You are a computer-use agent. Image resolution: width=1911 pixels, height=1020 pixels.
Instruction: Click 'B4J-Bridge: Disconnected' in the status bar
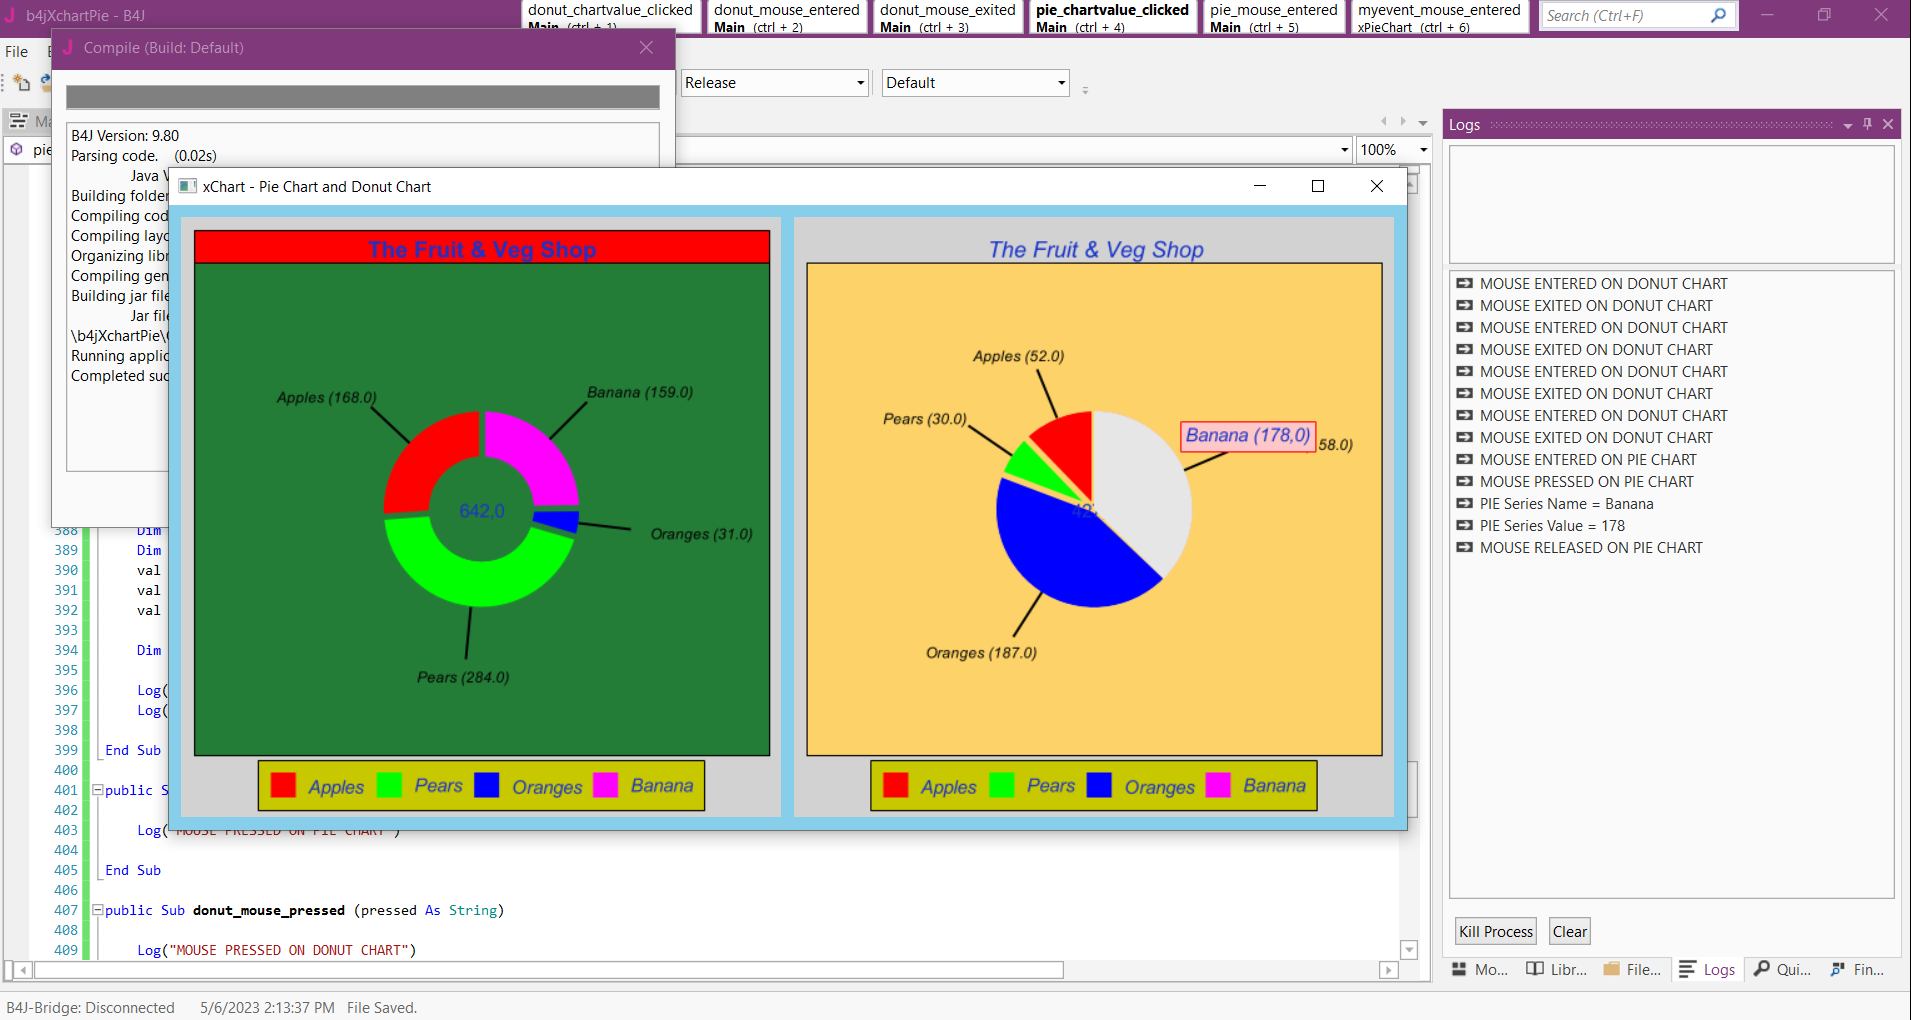coord(91,1008)
